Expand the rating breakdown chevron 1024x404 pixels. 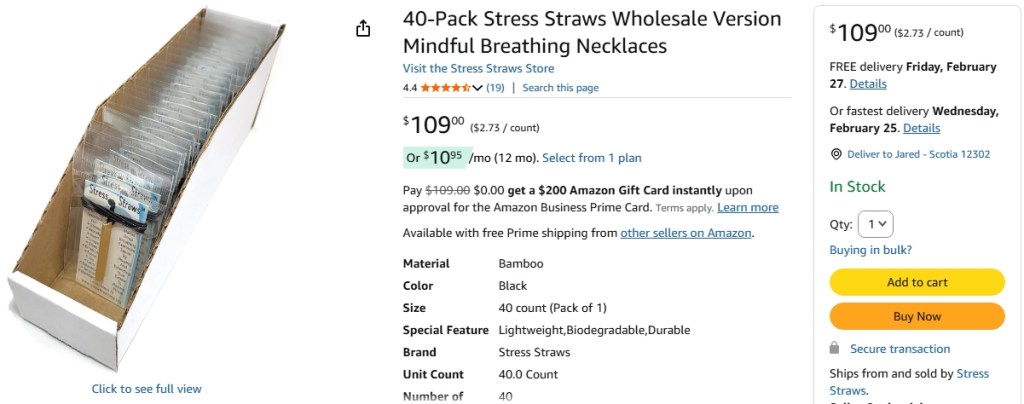(x=477, y=88)
